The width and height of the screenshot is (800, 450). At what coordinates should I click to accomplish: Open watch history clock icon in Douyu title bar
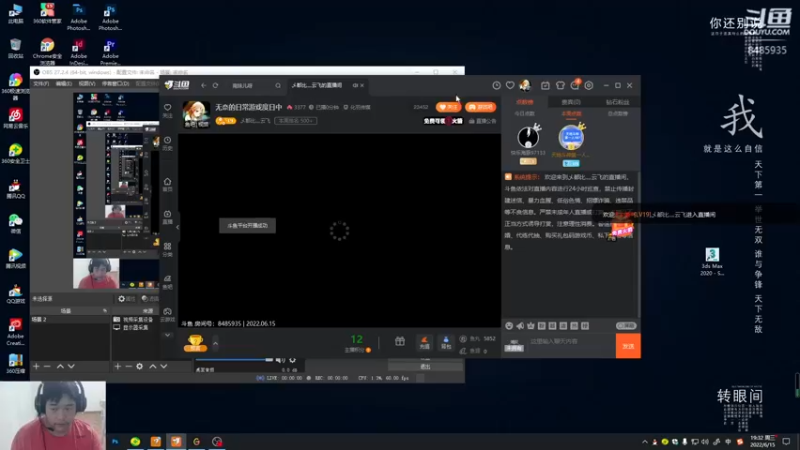496,85
